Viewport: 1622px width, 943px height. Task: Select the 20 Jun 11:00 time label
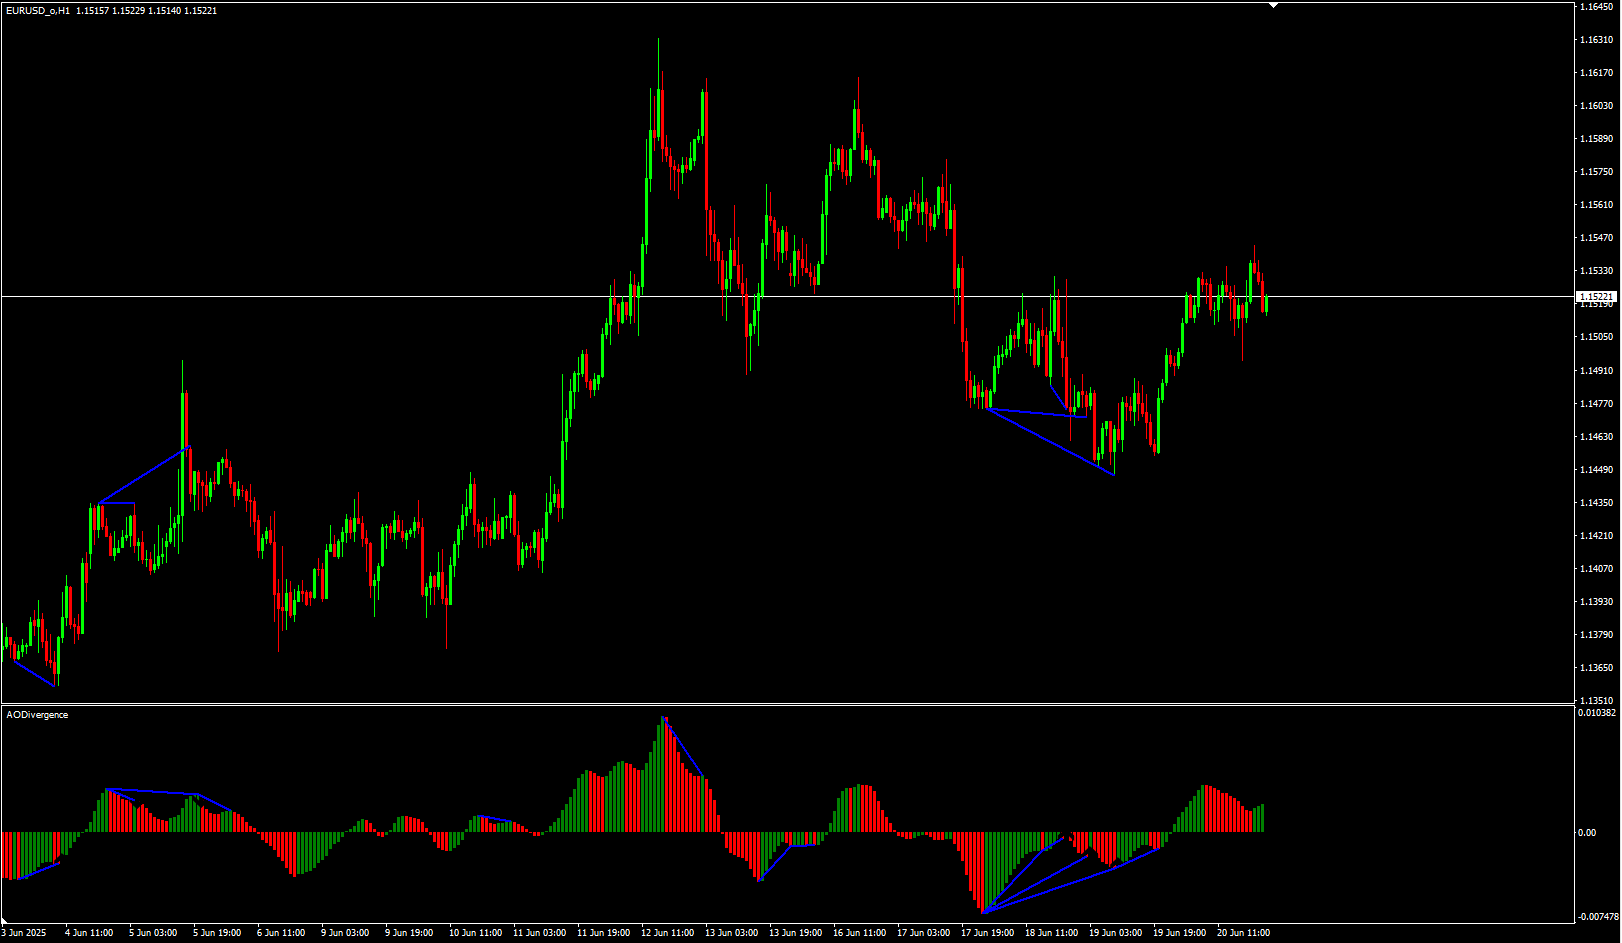tap(1243, 933)
